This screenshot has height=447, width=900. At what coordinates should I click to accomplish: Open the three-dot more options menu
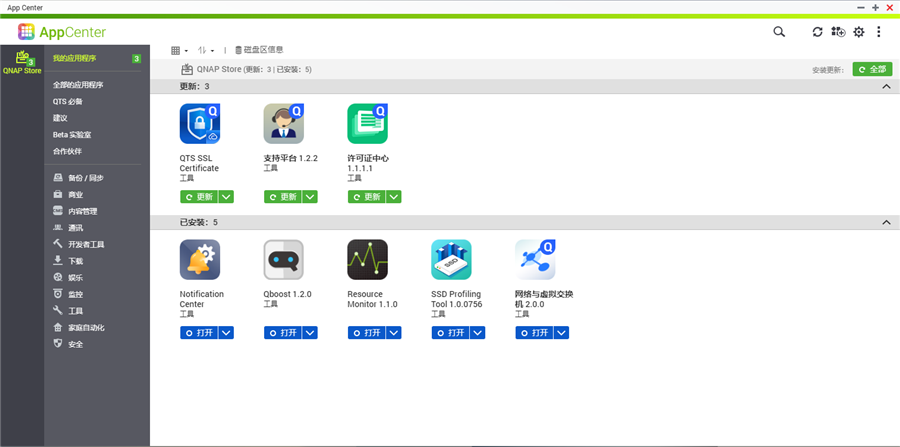pyautogui.click(x=879, y=32)
